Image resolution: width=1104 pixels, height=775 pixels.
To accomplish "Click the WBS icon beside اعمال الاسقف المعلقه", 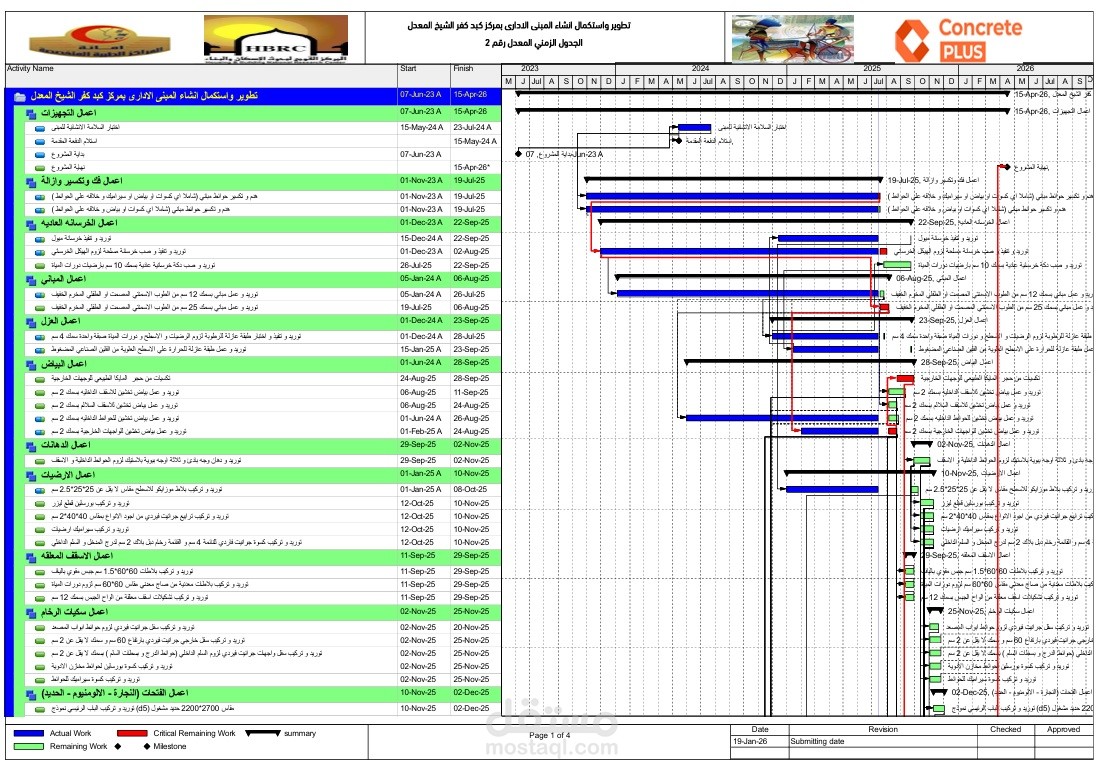I will coord(31,557).
